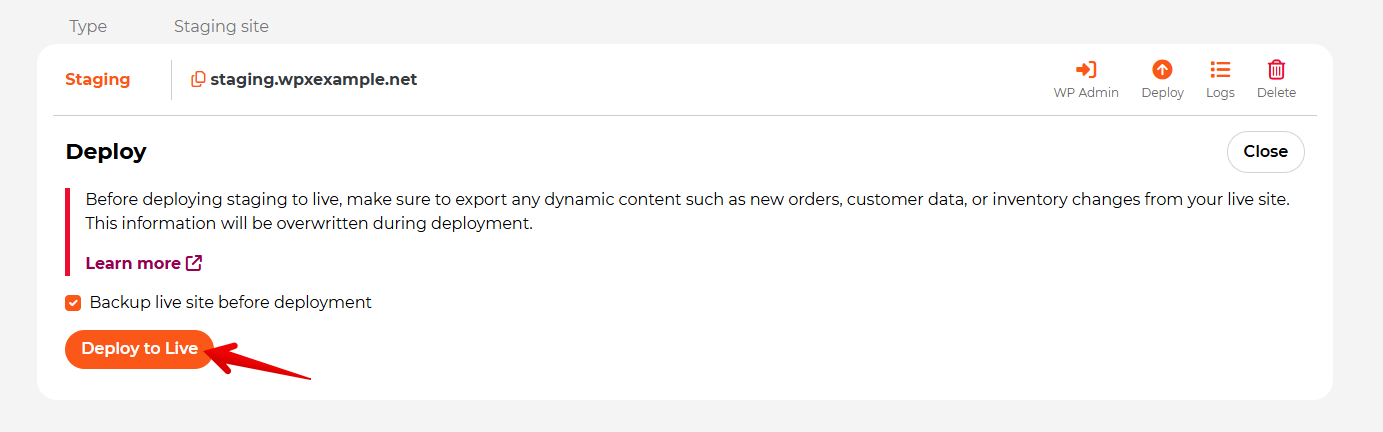Click external link icon beside Learn more
This screenshot has width=1383, height=432.
click(194, 263)
